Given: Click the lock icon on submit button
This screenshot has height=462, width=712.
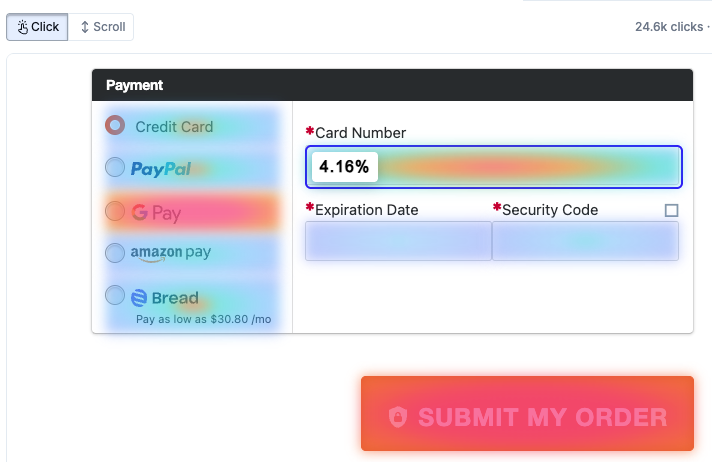Looking at the screenshot, I should pyautogui.click(x=398, y=417).
